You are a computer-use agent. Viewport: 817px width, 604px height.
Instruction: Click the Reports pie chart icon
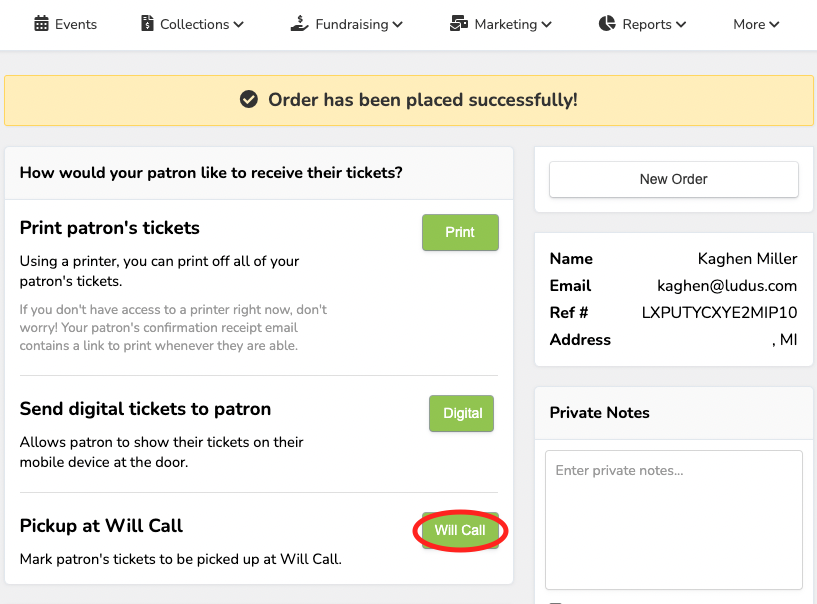(x=607, y=24)
